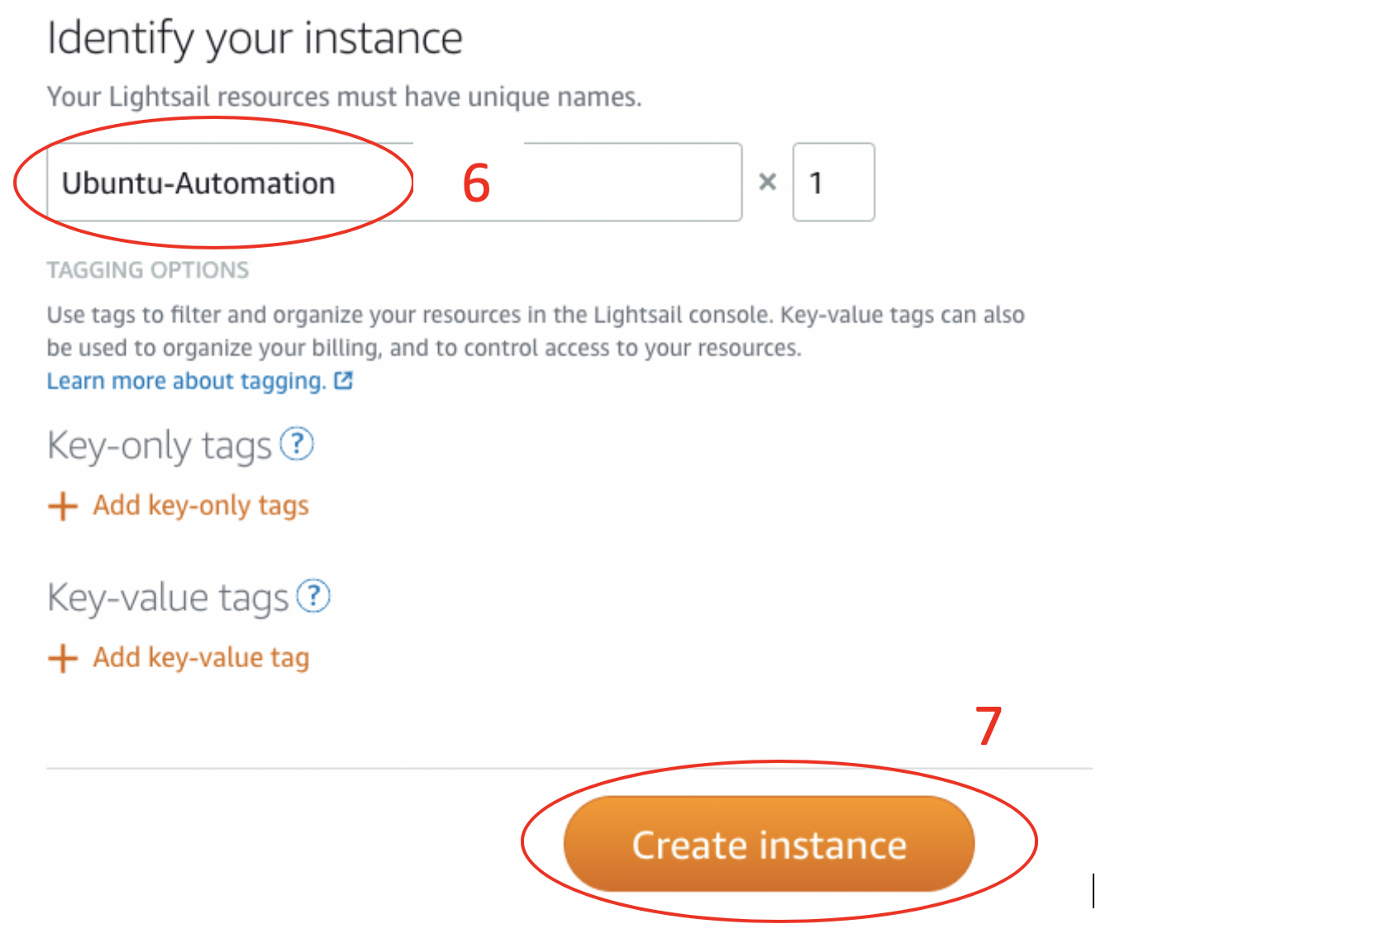Click the plus icon for key-value tag
Viewport: 1400px width, 928px height.
click(62, 658)
